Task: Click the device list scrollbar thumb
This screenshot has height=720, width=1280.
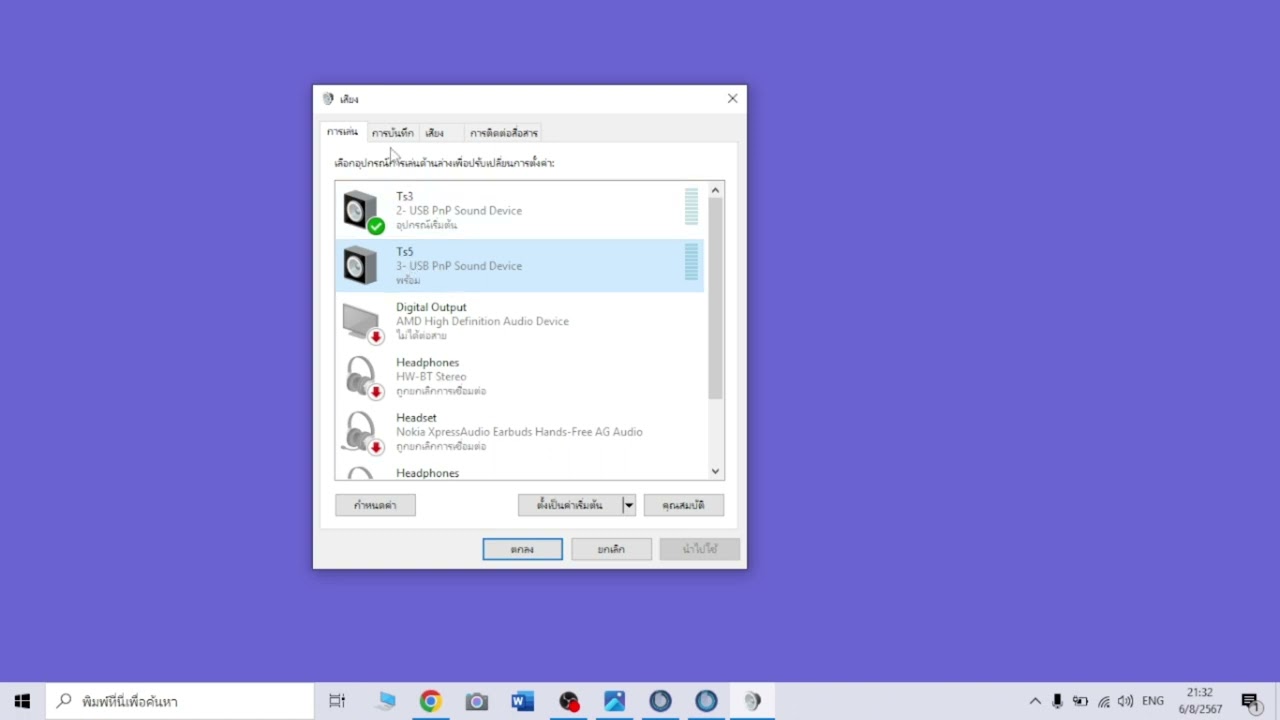Action: (715, 298)
